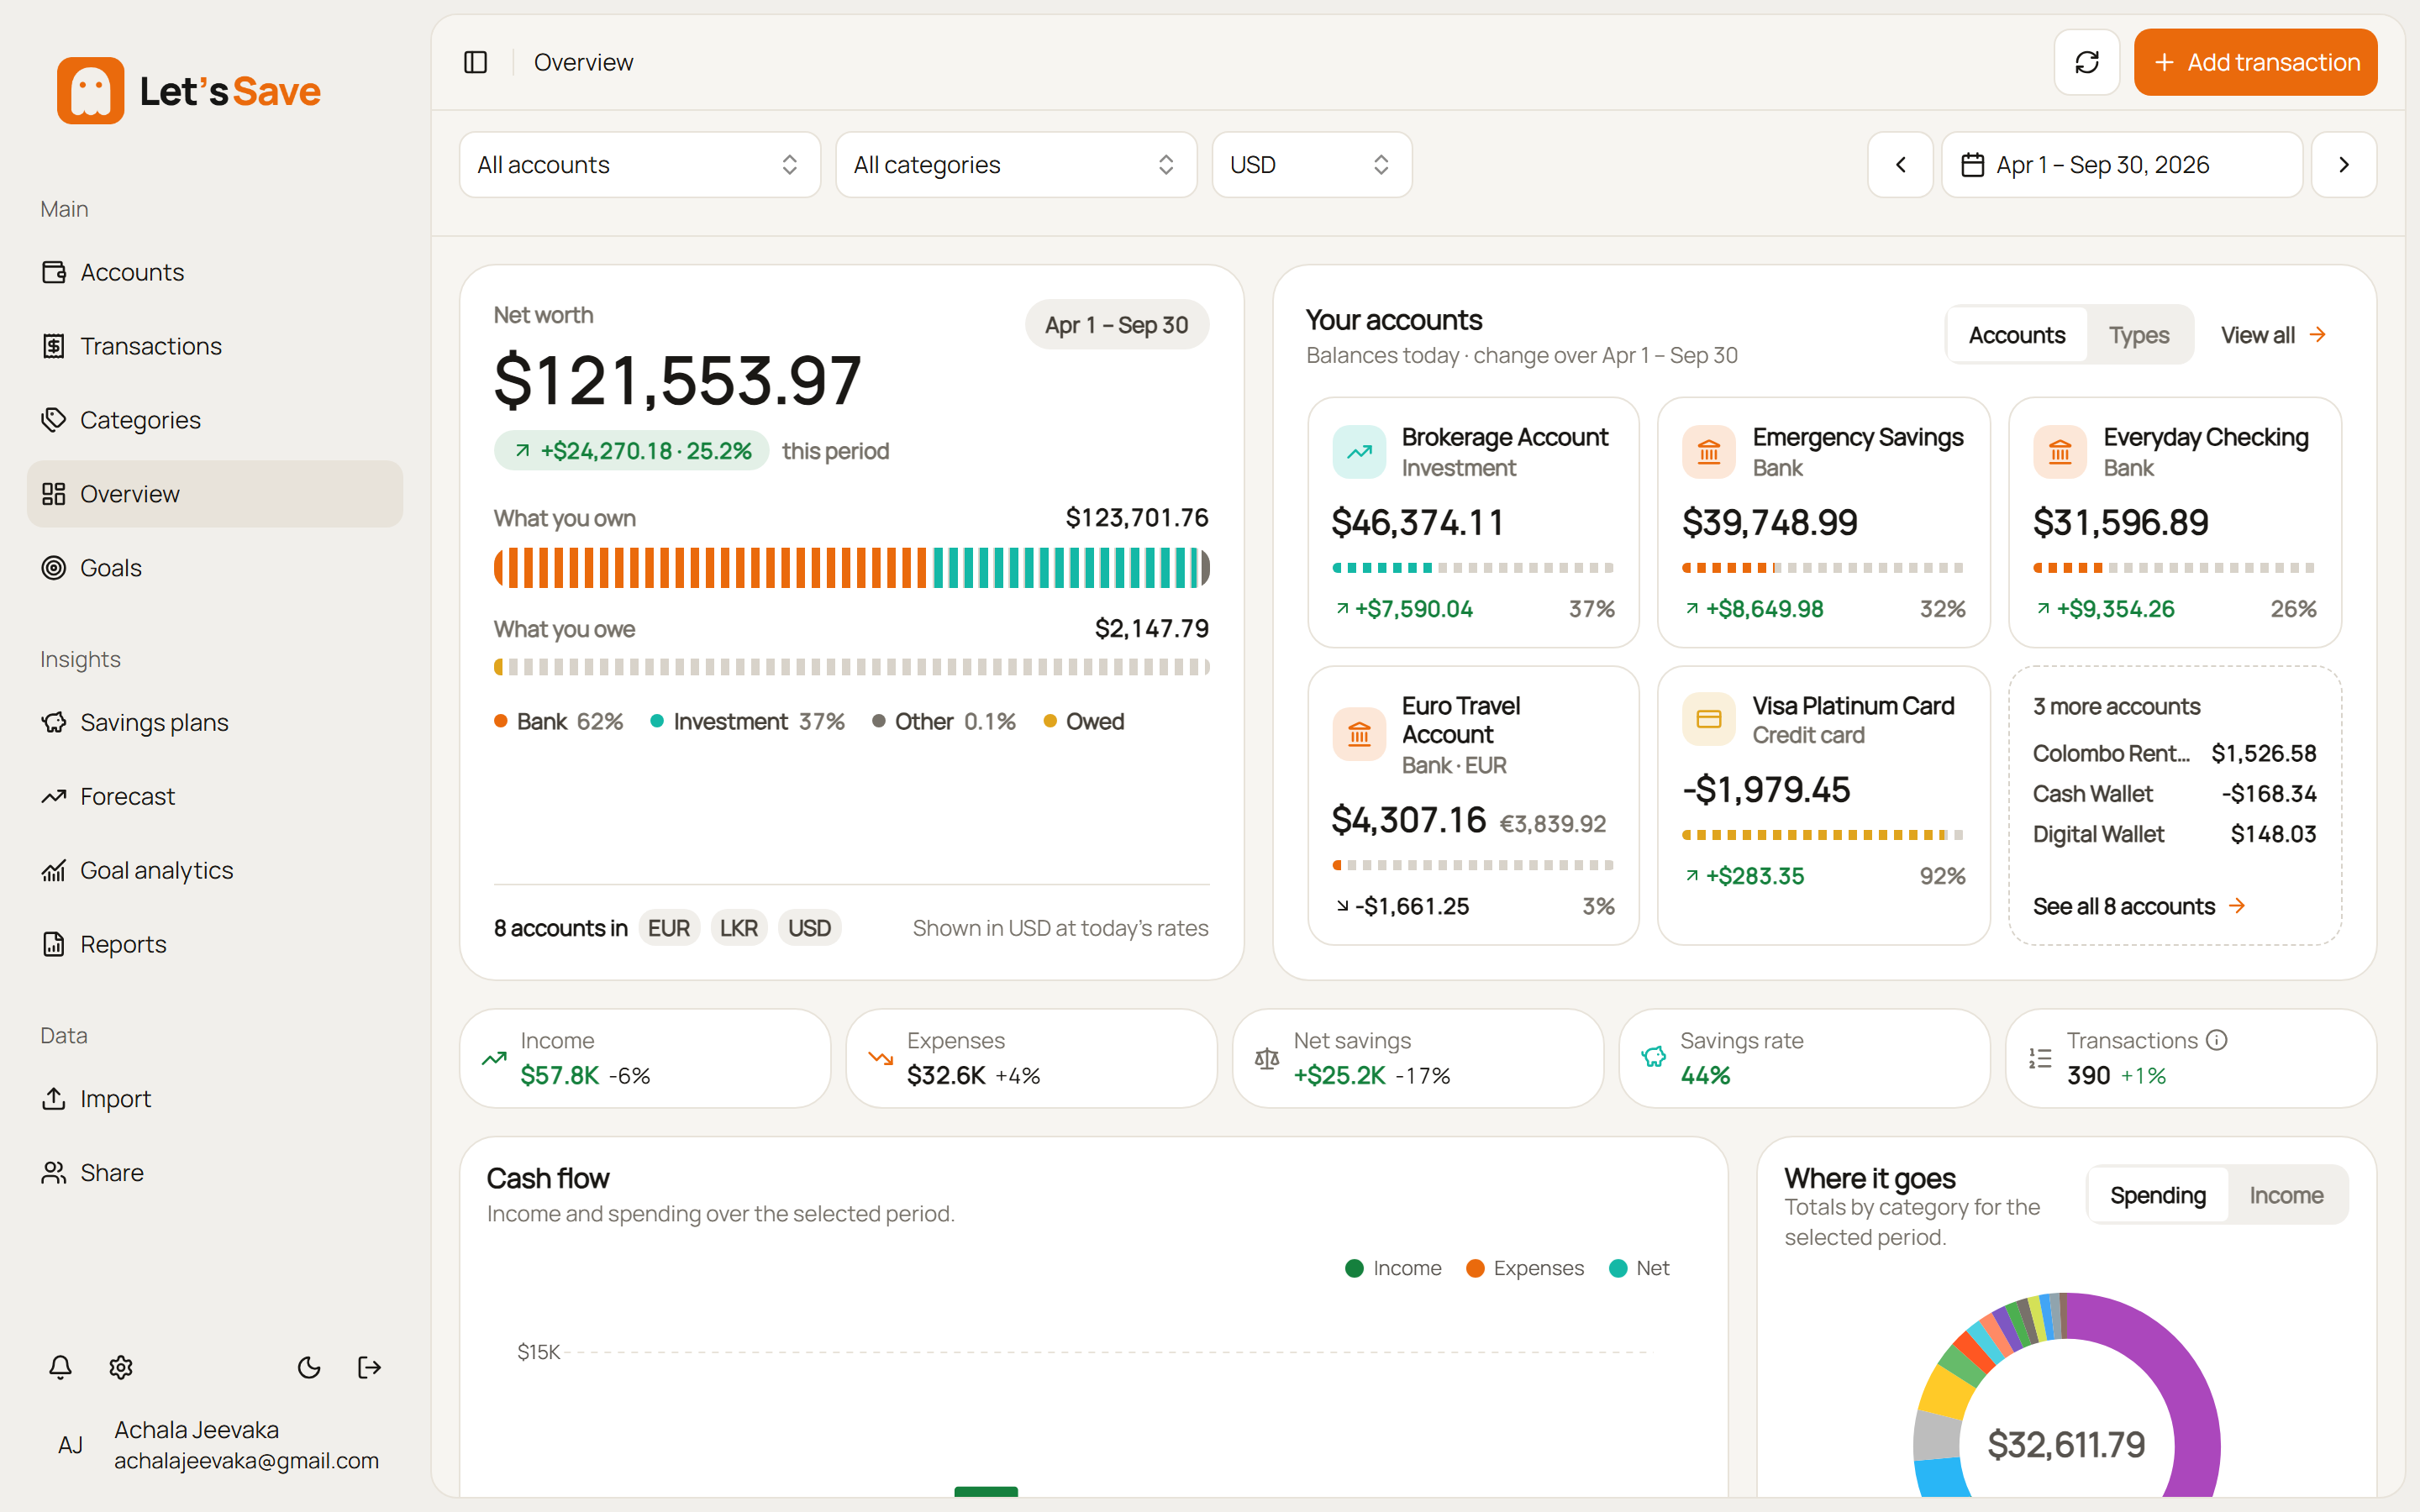The width and height of the screenshot is (2420, 1512).
Task: Click the Expenses summary card
Action: (x=1031, y=1058)
